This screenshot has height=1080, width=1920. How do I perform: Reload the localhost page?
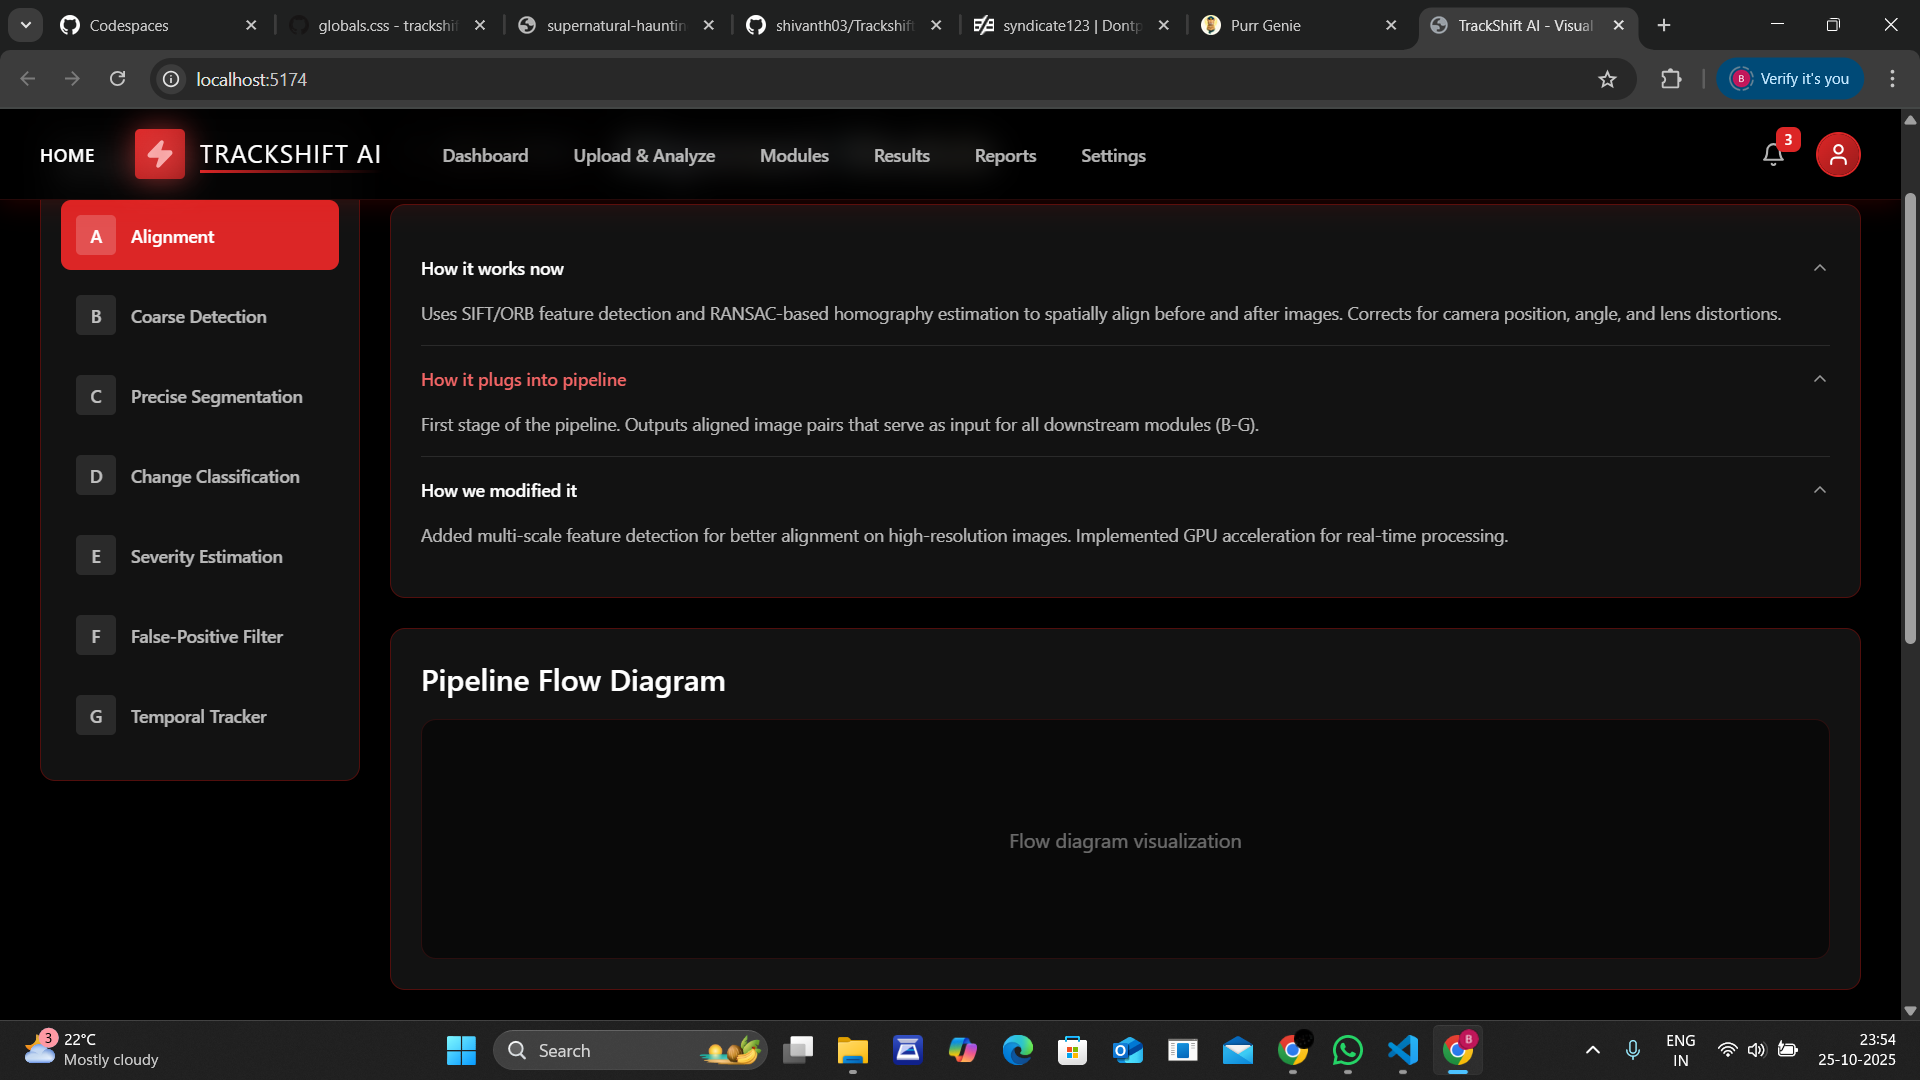click(x=118, y=79)
